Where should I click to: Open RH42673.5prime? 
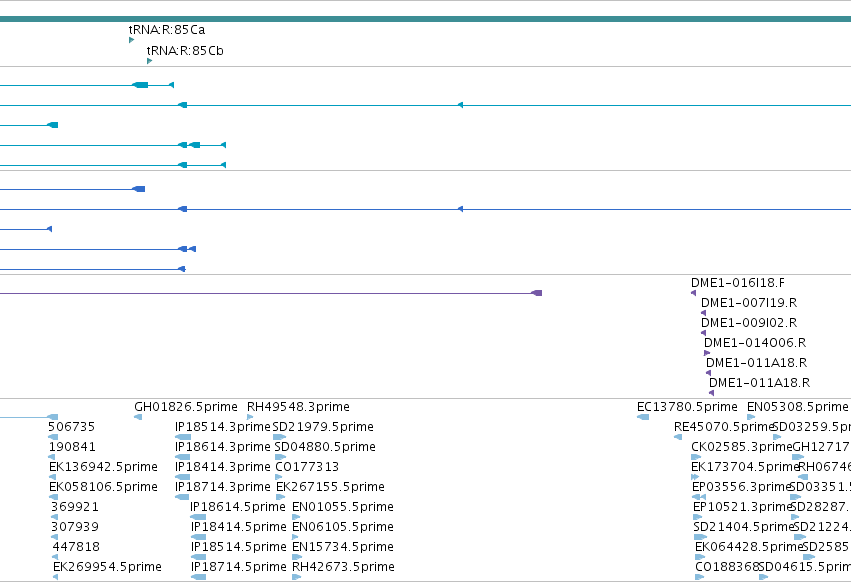(344, 567)
